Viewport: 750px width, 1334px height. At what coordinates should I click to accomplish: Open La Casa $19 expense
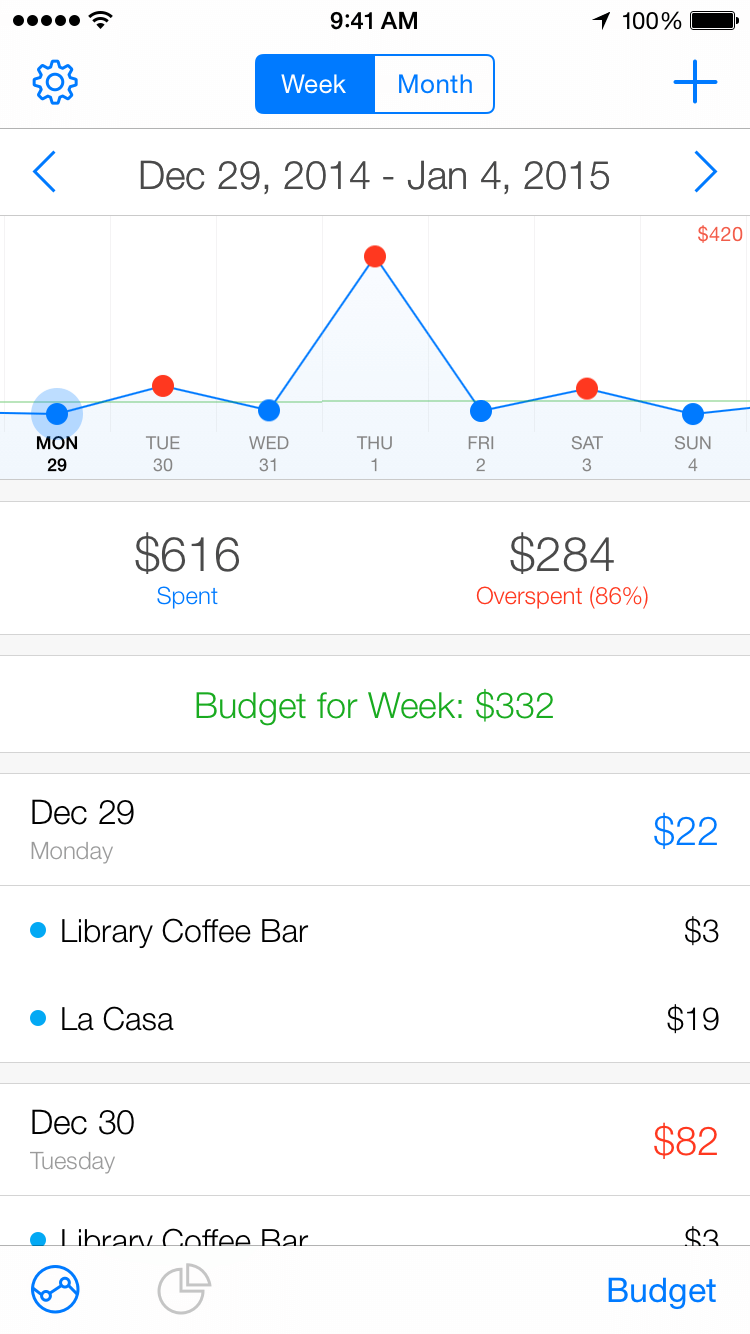click(x=374, y=1019)
